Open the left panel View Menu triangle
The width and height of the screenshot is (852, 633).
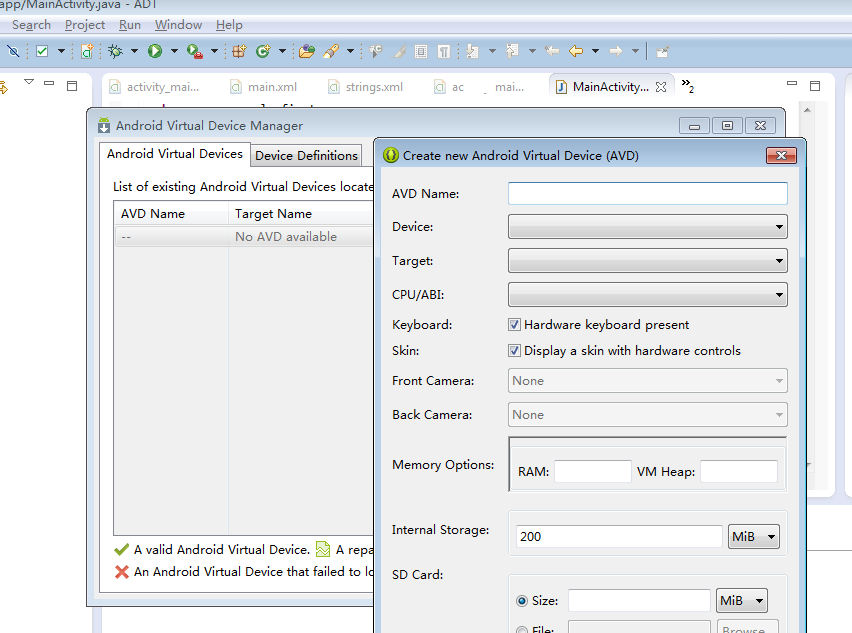(29, 82)
